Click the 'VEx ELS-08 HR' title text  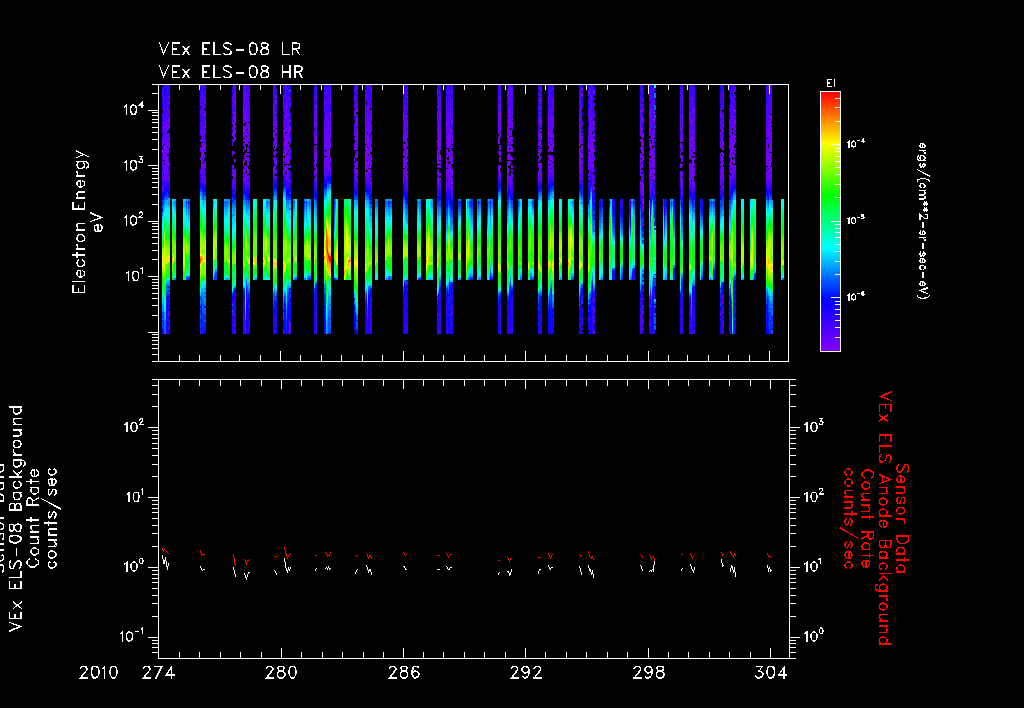coord(231,72)
